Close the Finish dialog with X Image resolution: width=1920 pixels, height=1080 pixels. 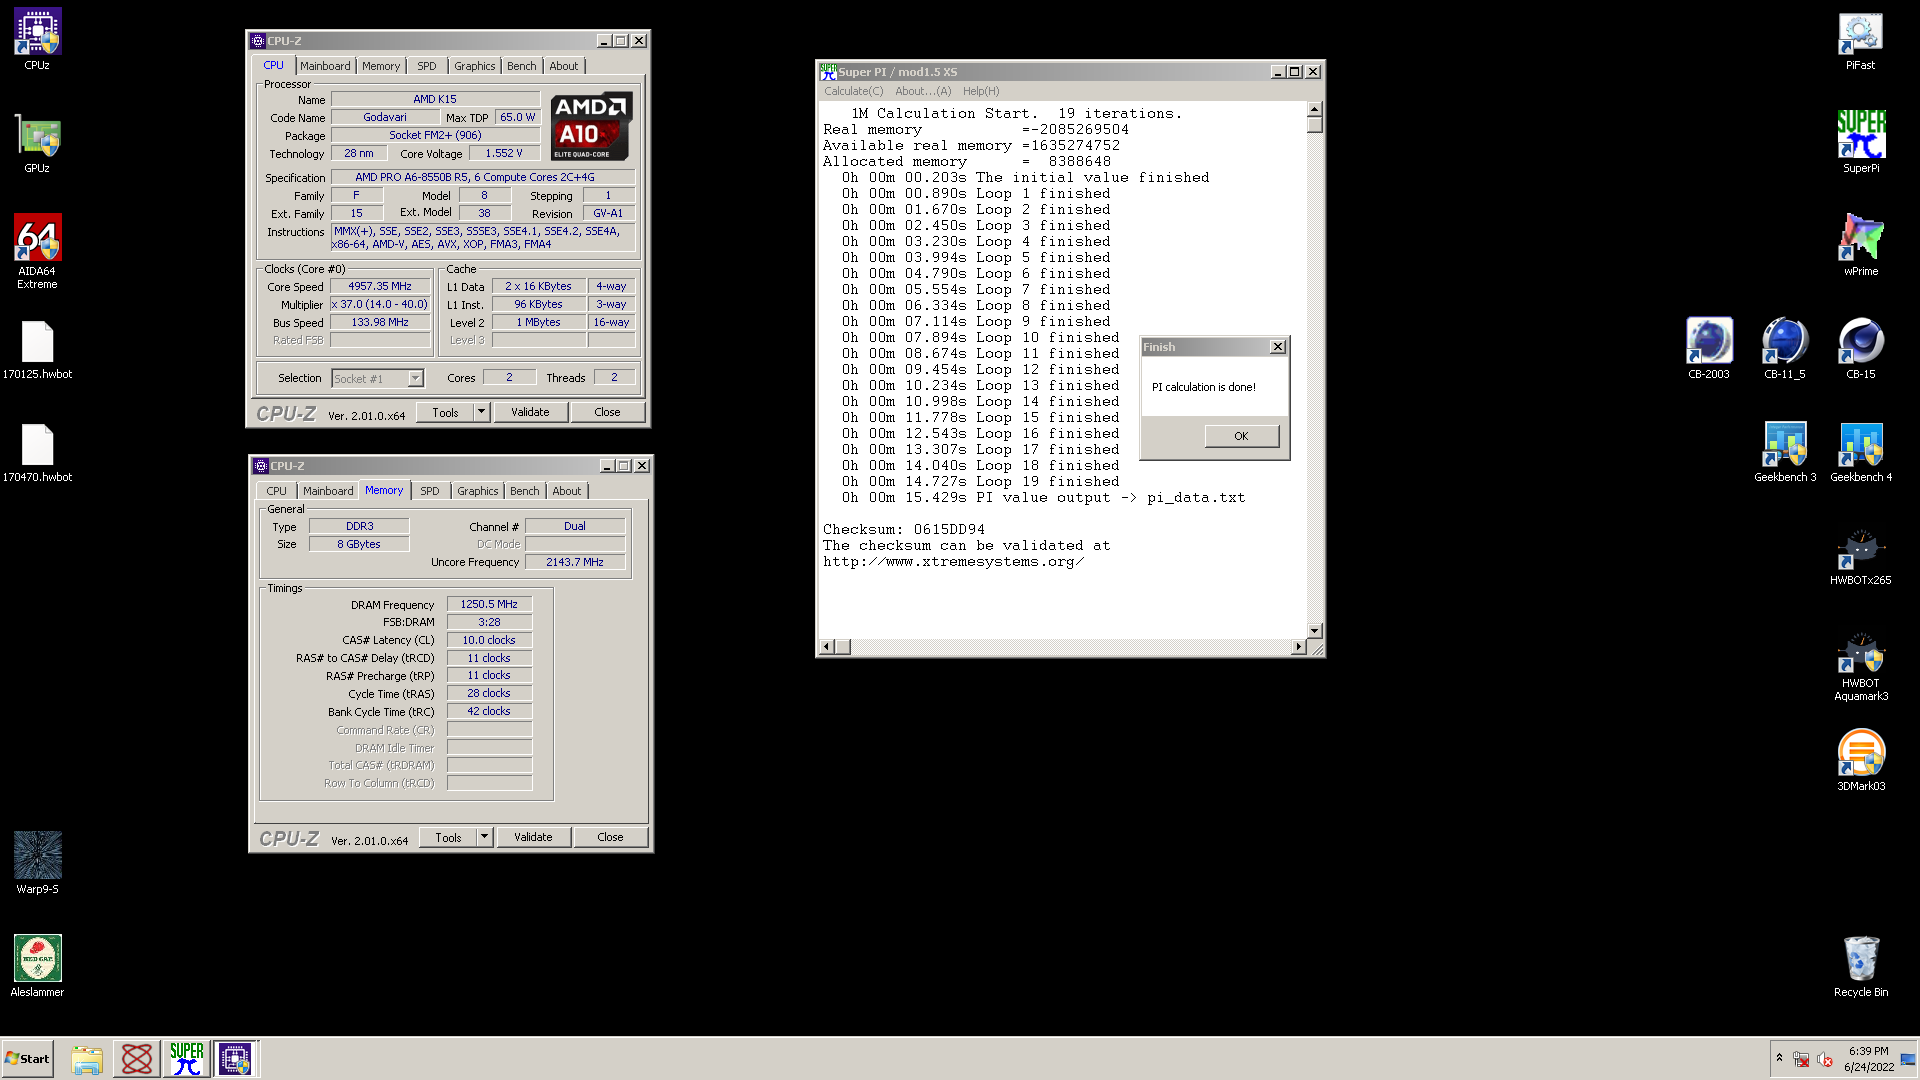(1277, 347)
